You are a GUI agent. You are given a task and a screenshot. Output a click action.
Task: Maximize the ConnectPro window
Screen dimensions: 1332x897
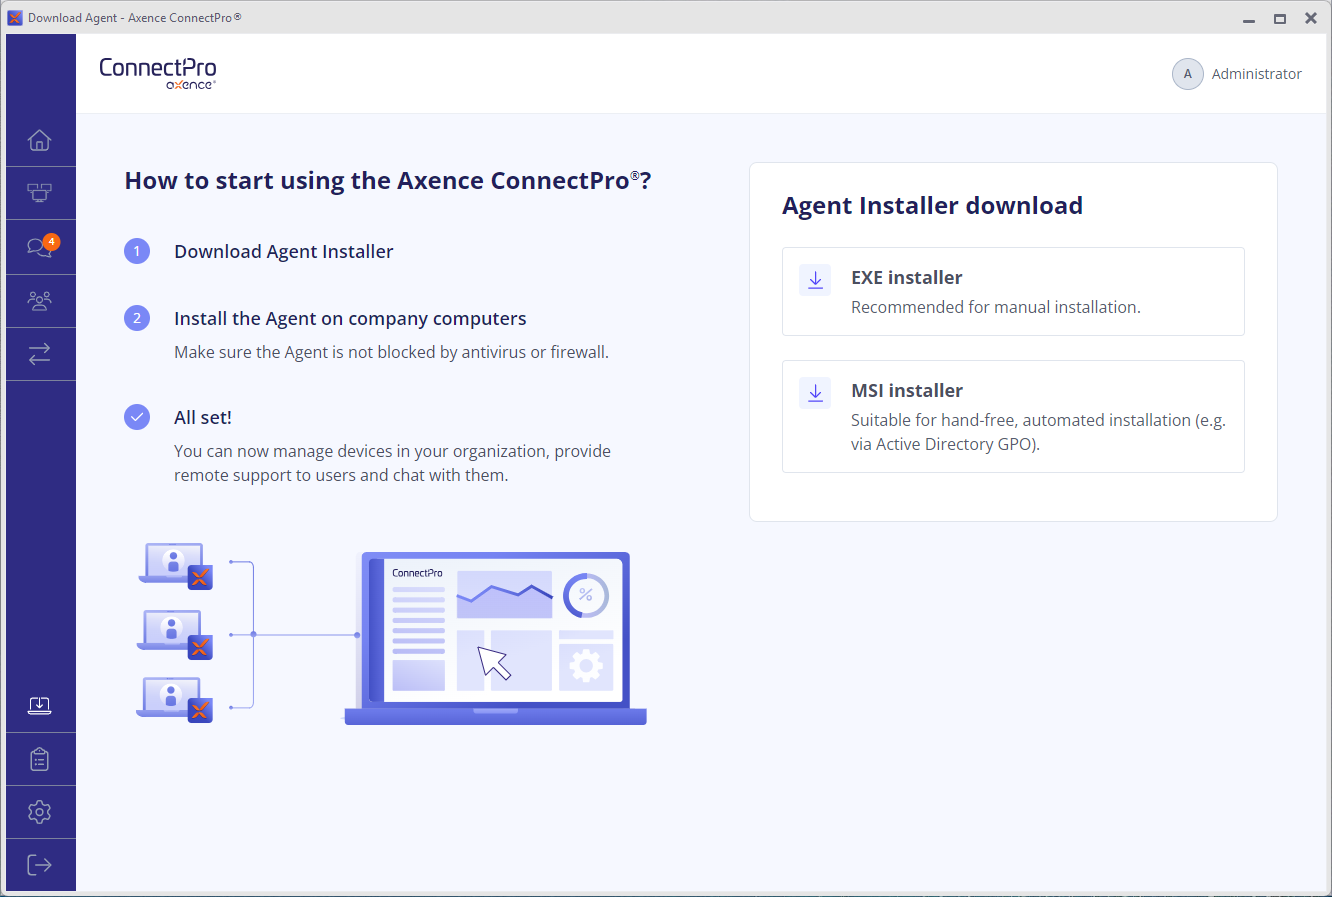click(x=1280, y=18)
